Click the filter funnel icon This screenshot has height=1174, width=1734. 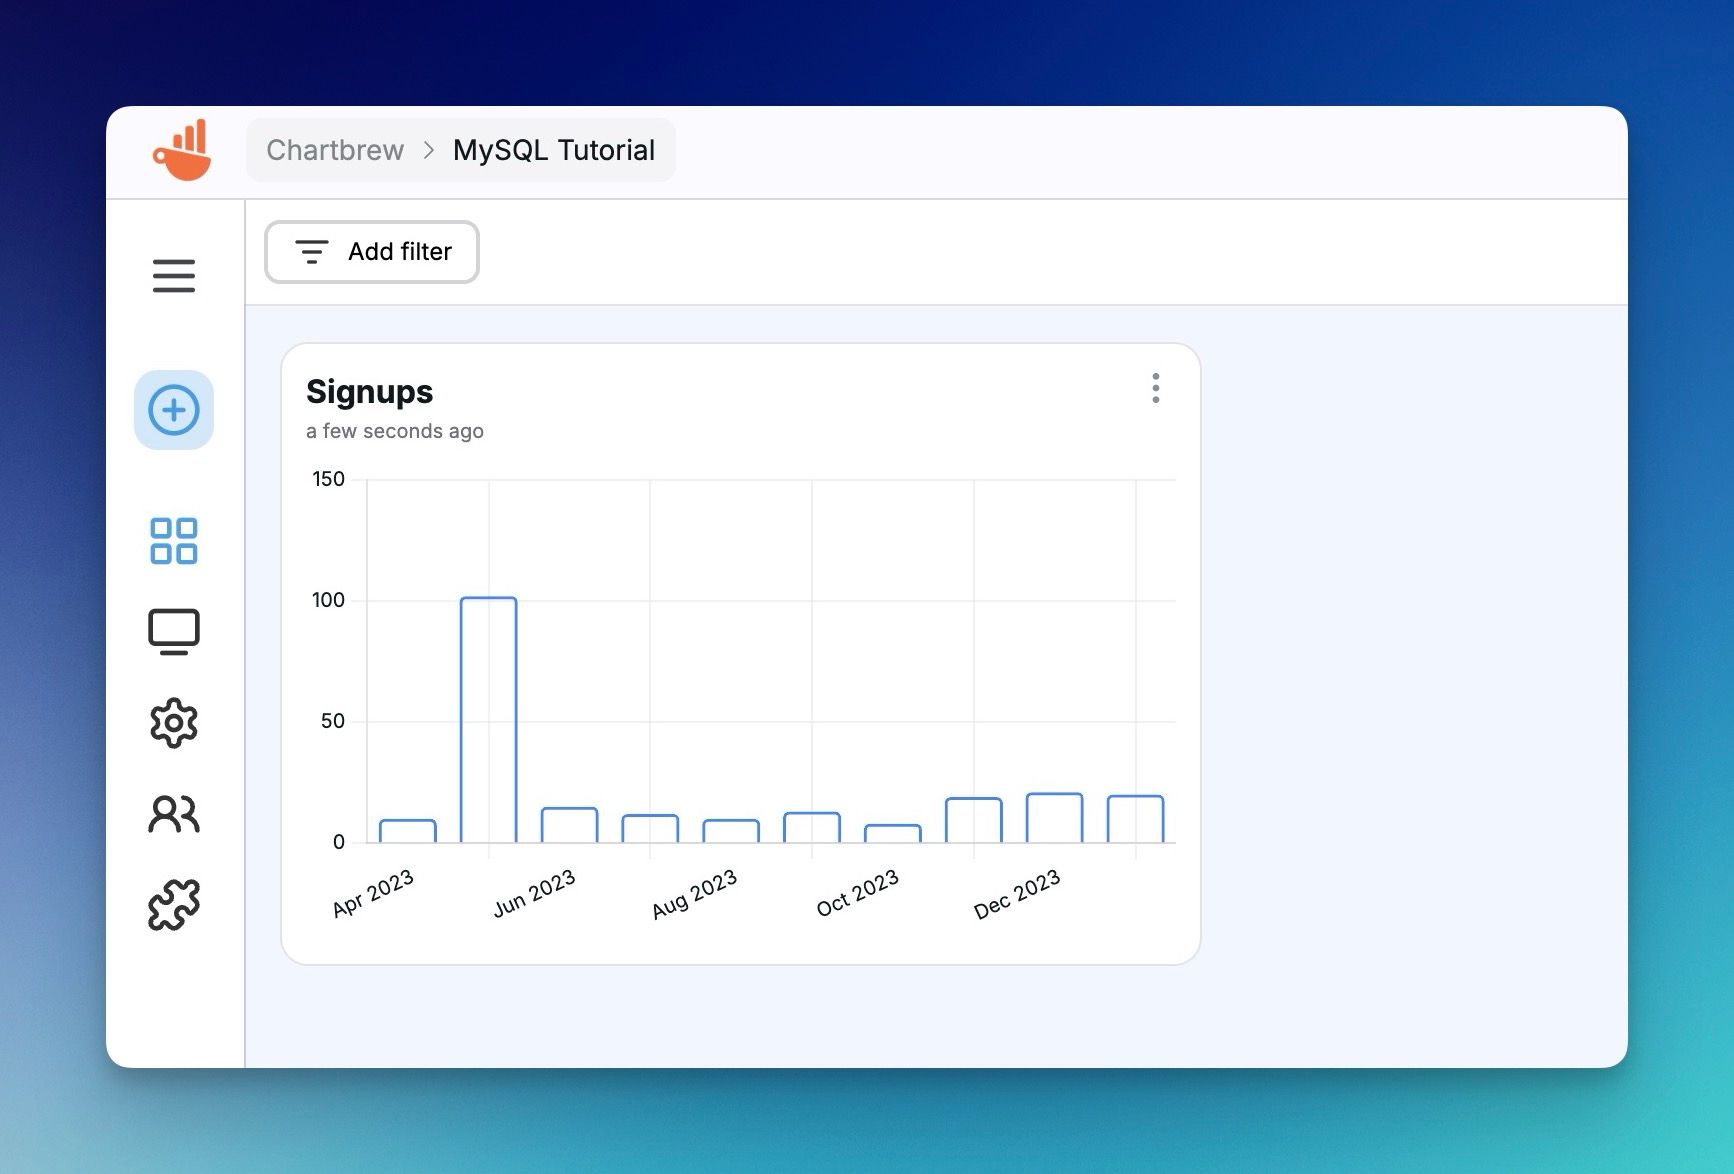coord(311,252)
